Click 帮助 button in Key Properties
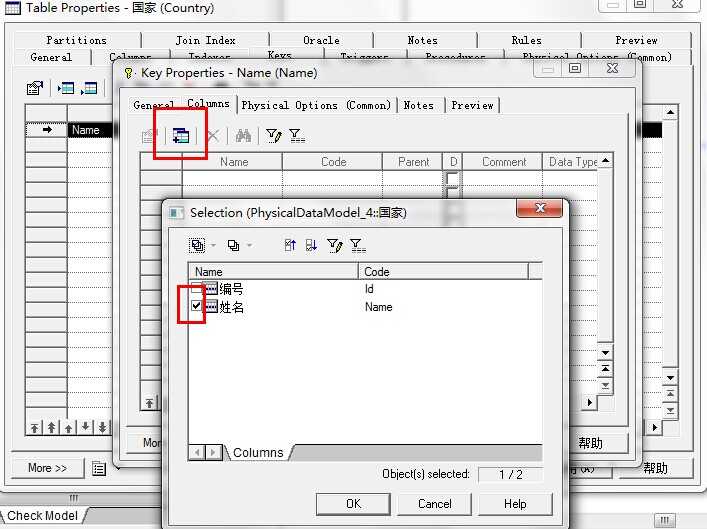The width and height of the screenshot is (707, 529). (x=590, y=443)
